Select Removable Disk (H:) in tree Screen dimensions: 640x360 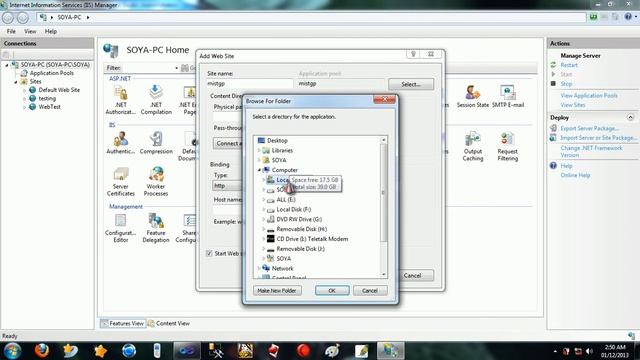302,229
